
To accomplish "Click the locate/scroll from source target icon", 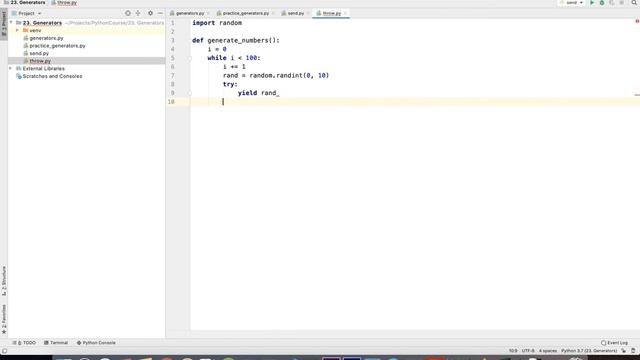I will pyautogui.click(x=128, y=13).
